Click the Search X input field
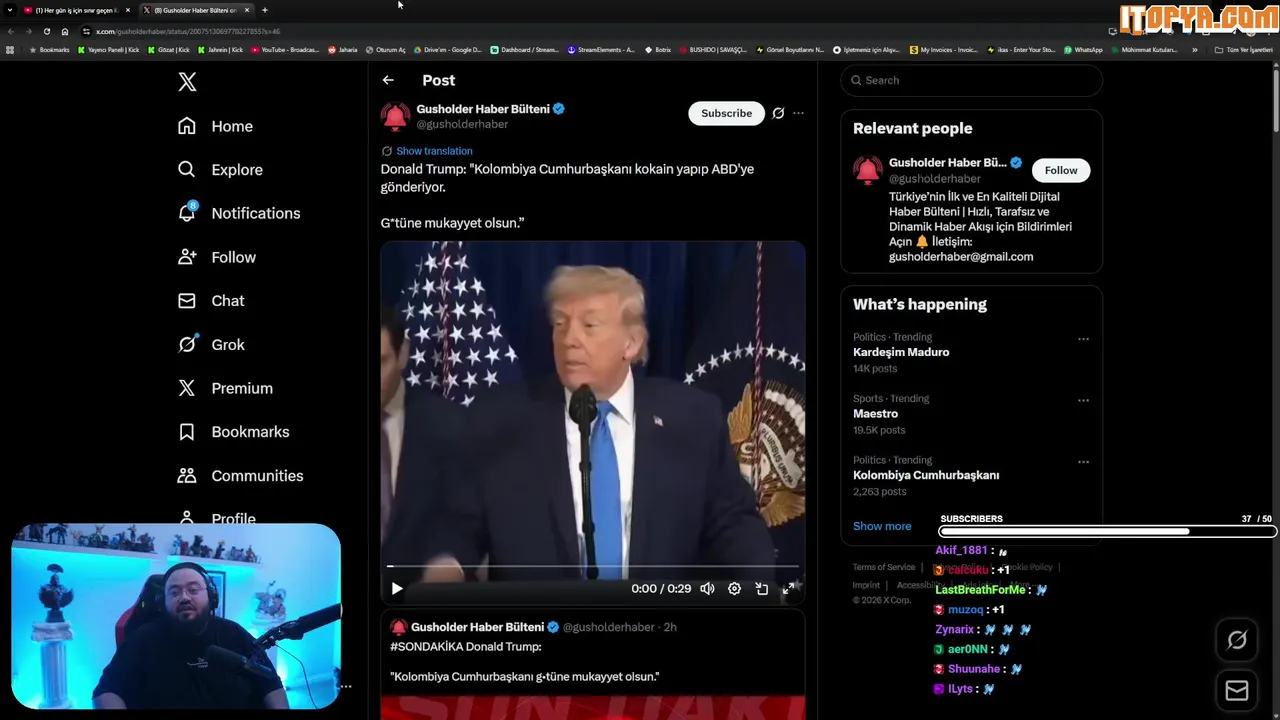Viewport: 1280px width, 720px height. pos(971,80)
